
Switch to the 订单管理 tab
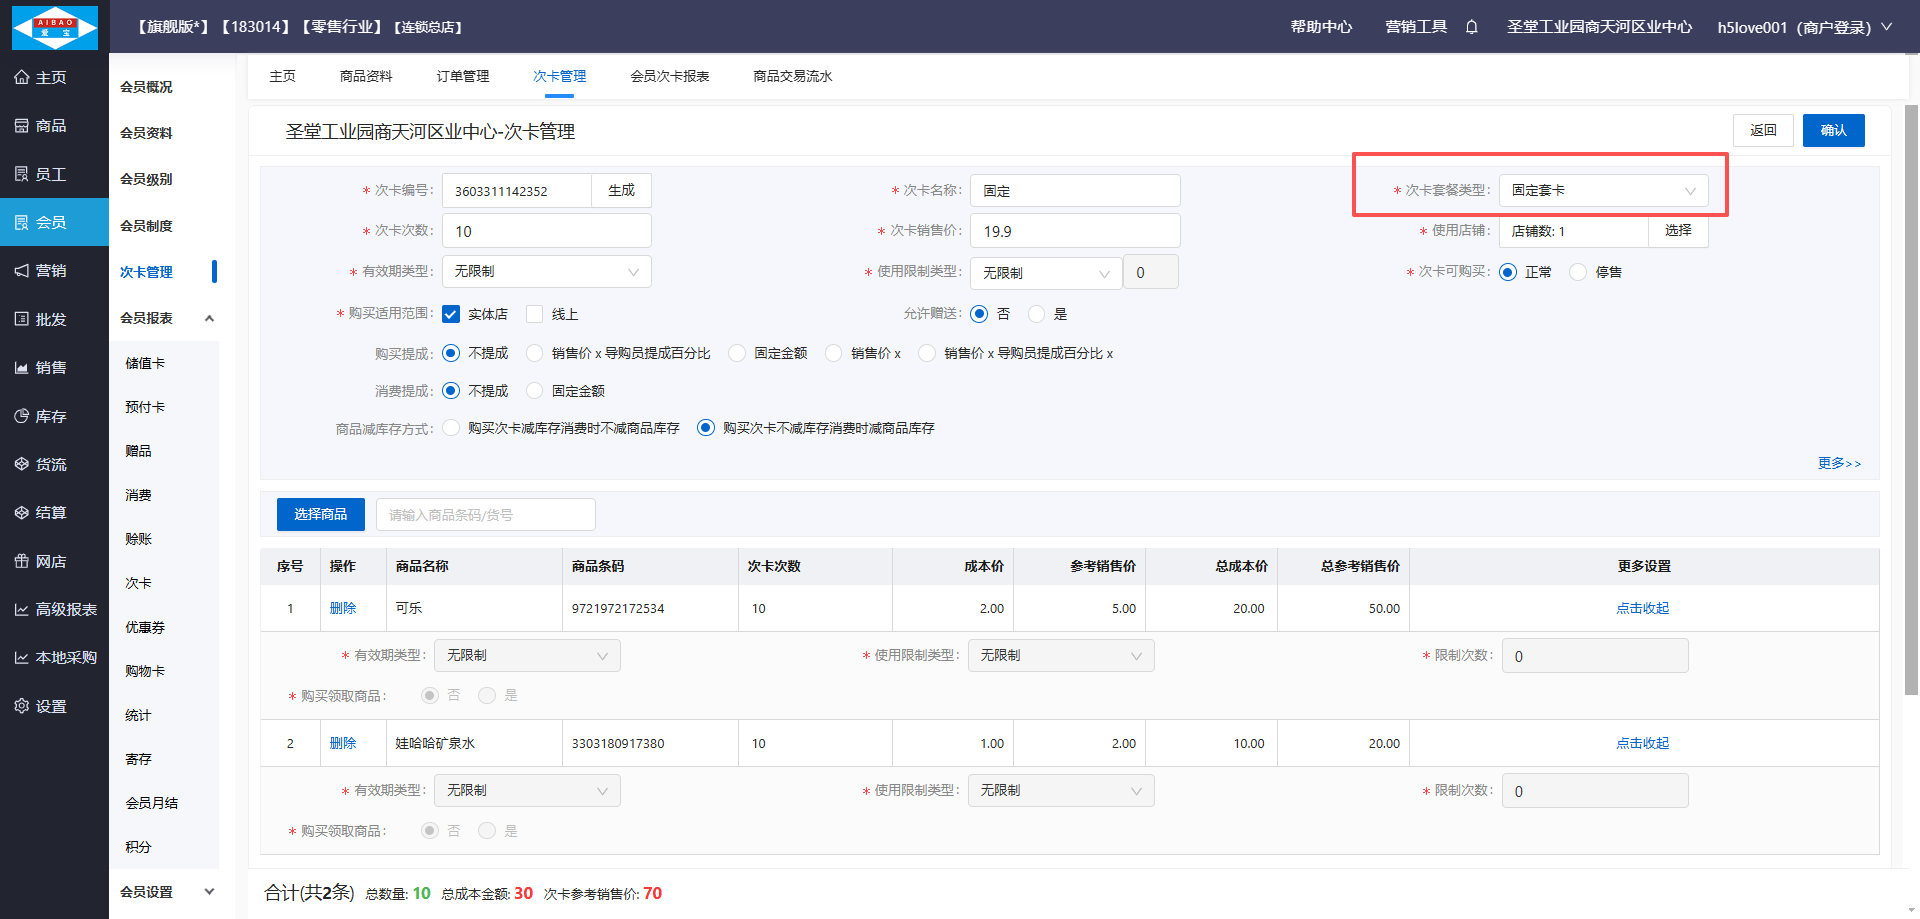(x=462, y=76)
